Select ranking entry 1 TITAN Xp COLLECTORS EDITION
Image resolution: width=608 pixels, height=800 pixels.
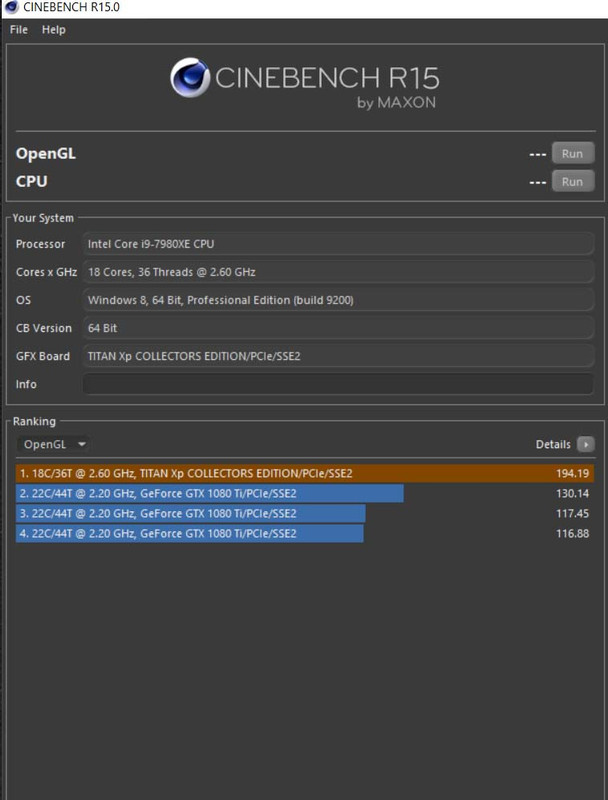click(305, 473)
